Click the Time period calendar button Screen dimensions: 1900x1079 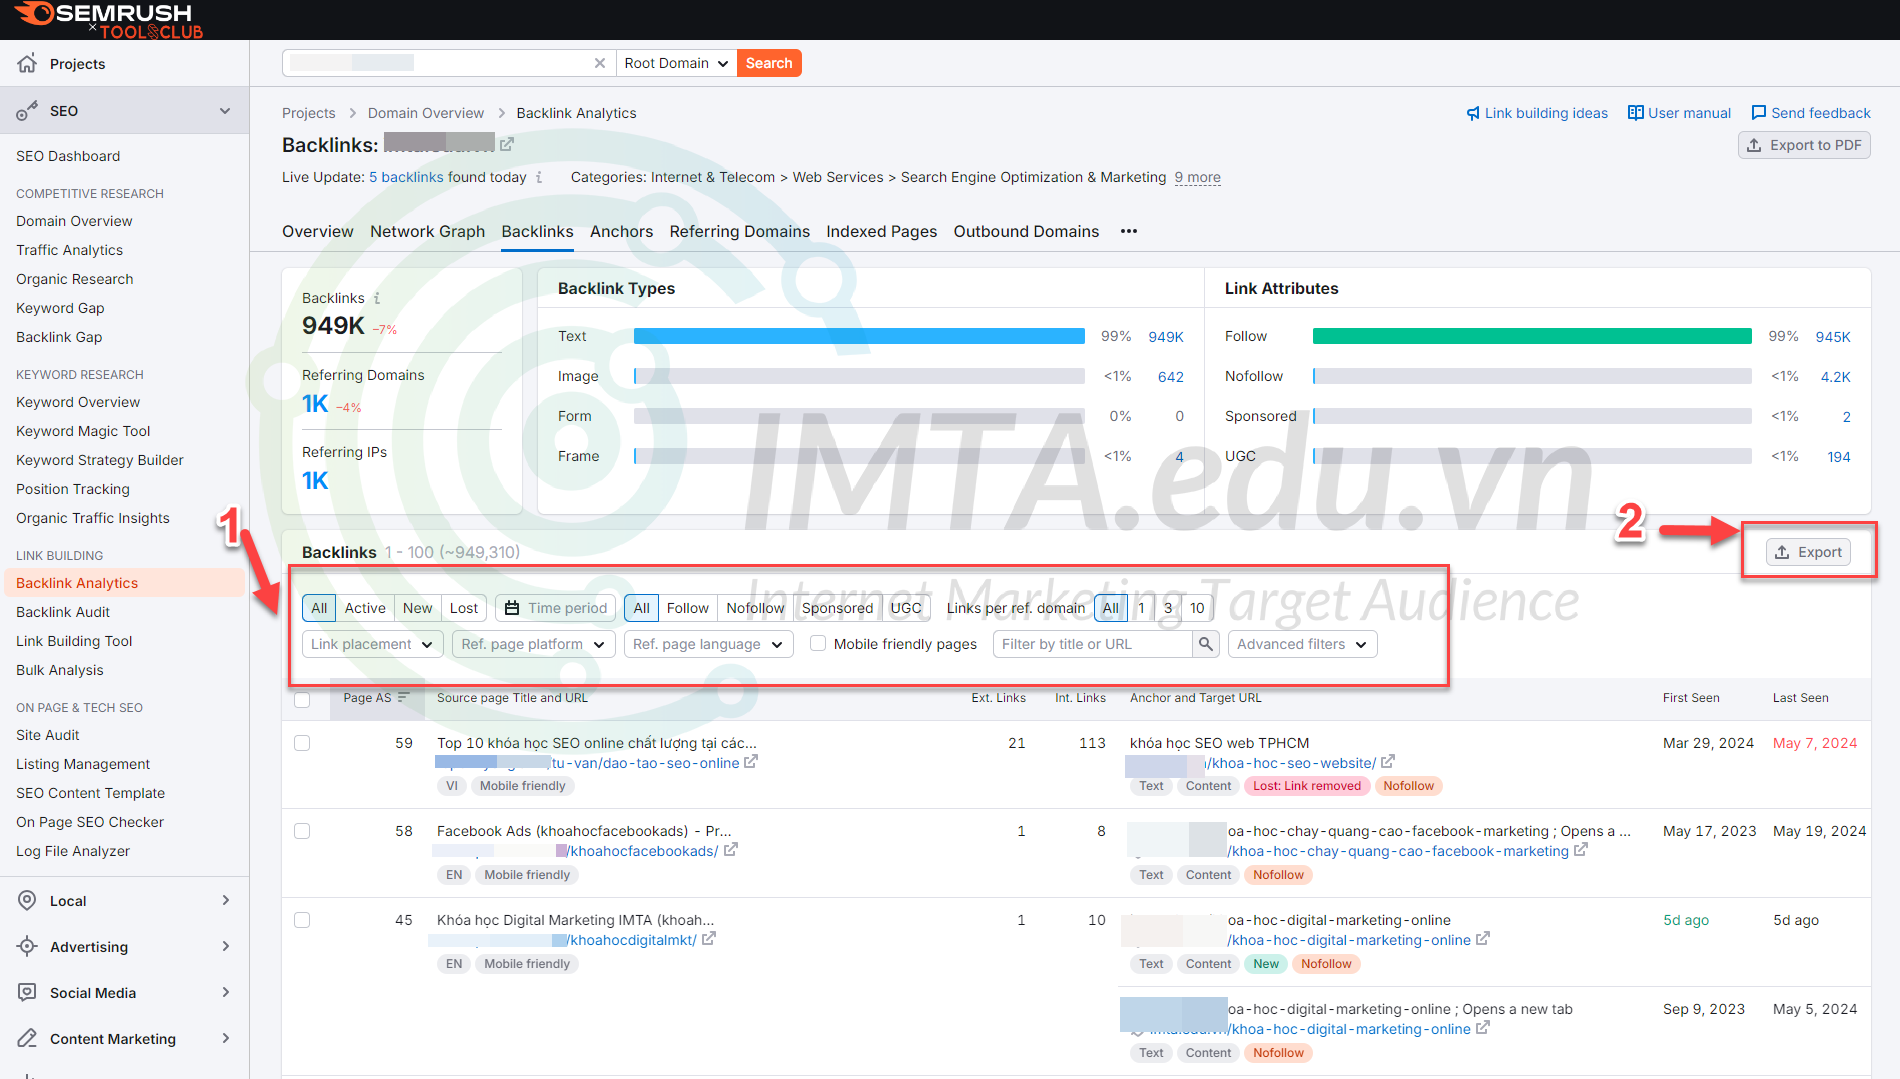click(x=556, y=608)
